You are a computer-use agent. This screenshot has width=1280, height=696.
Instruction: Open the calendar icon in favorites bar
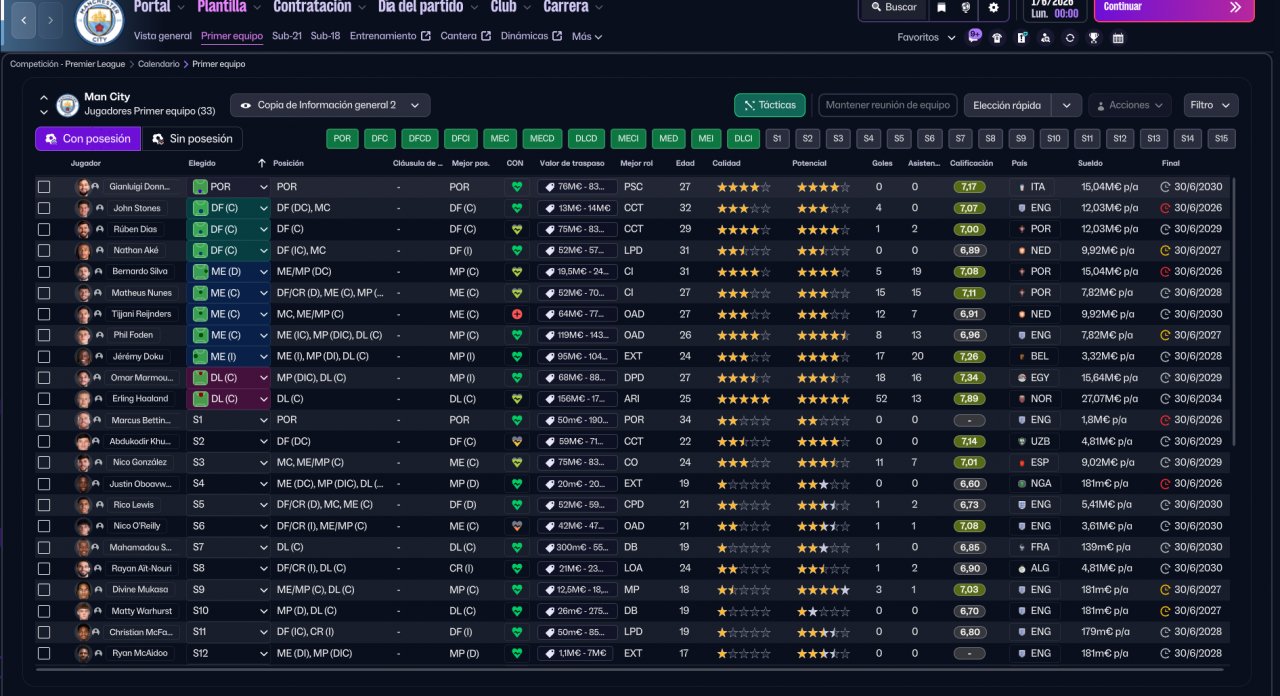[x=1118, y=38]
